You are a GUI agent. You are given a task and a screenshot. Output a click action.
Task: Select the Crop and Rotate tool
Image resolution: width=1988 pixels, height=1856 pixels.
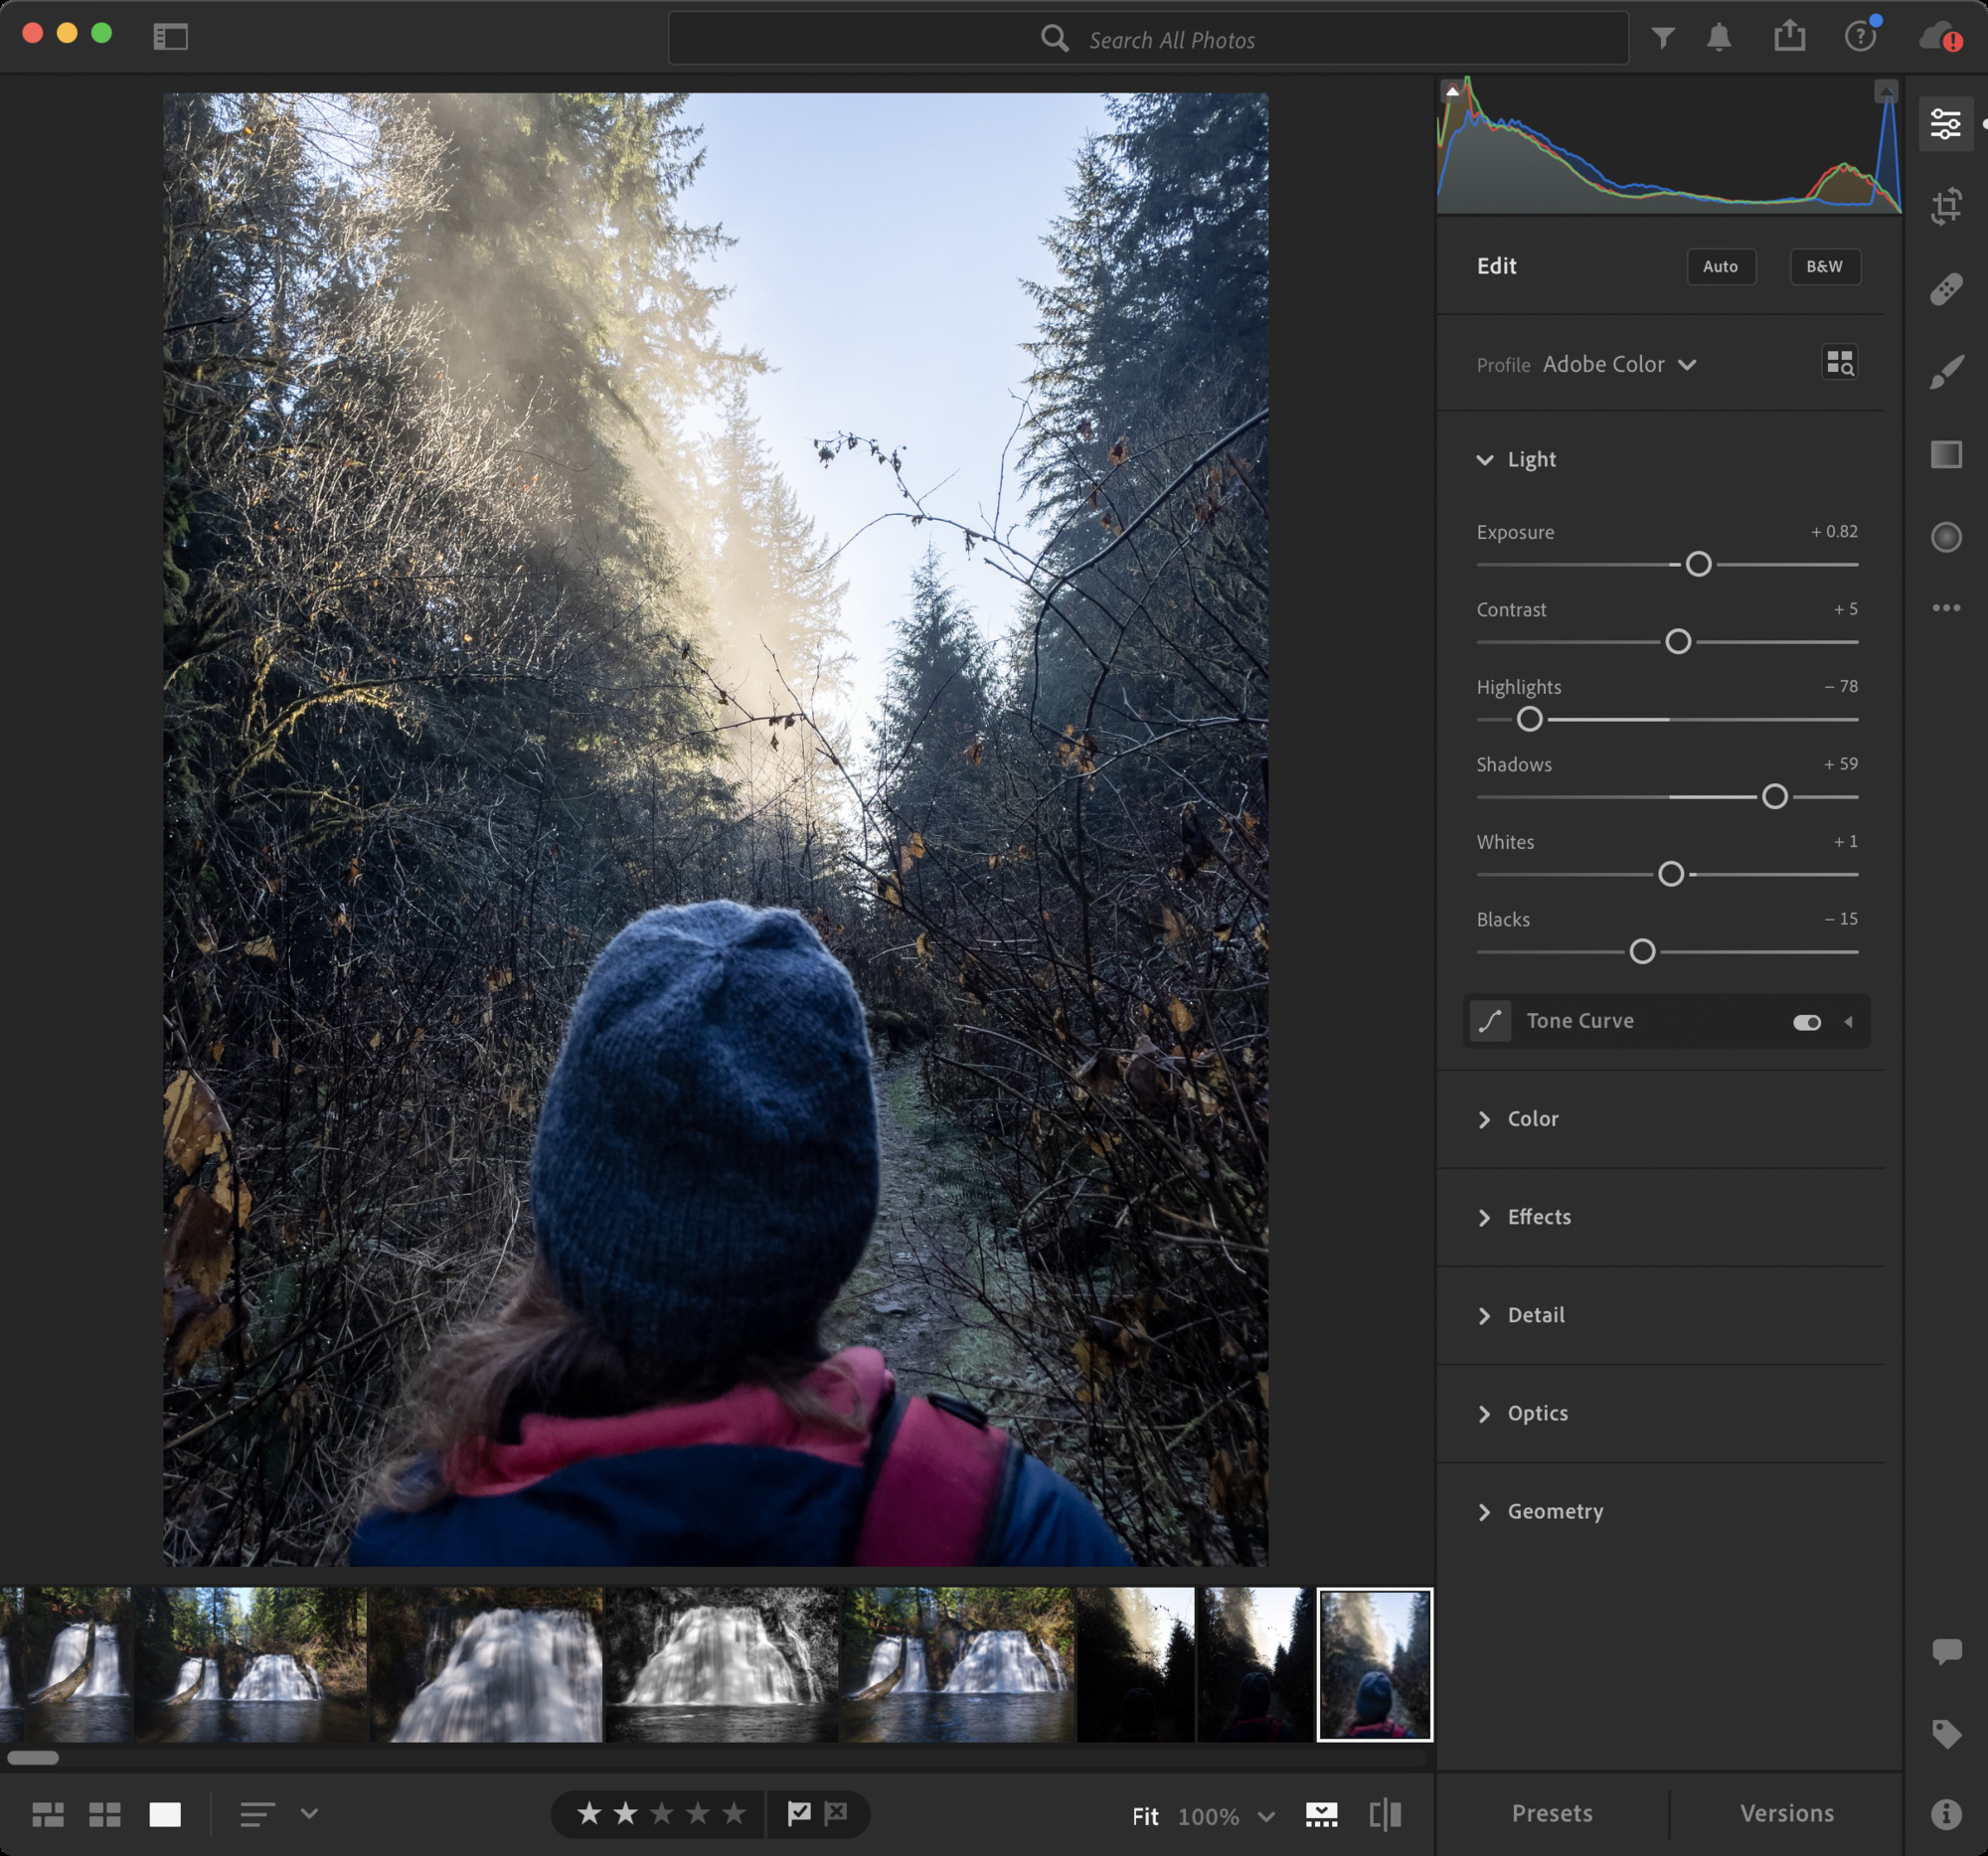click(x=1945, y=206)
